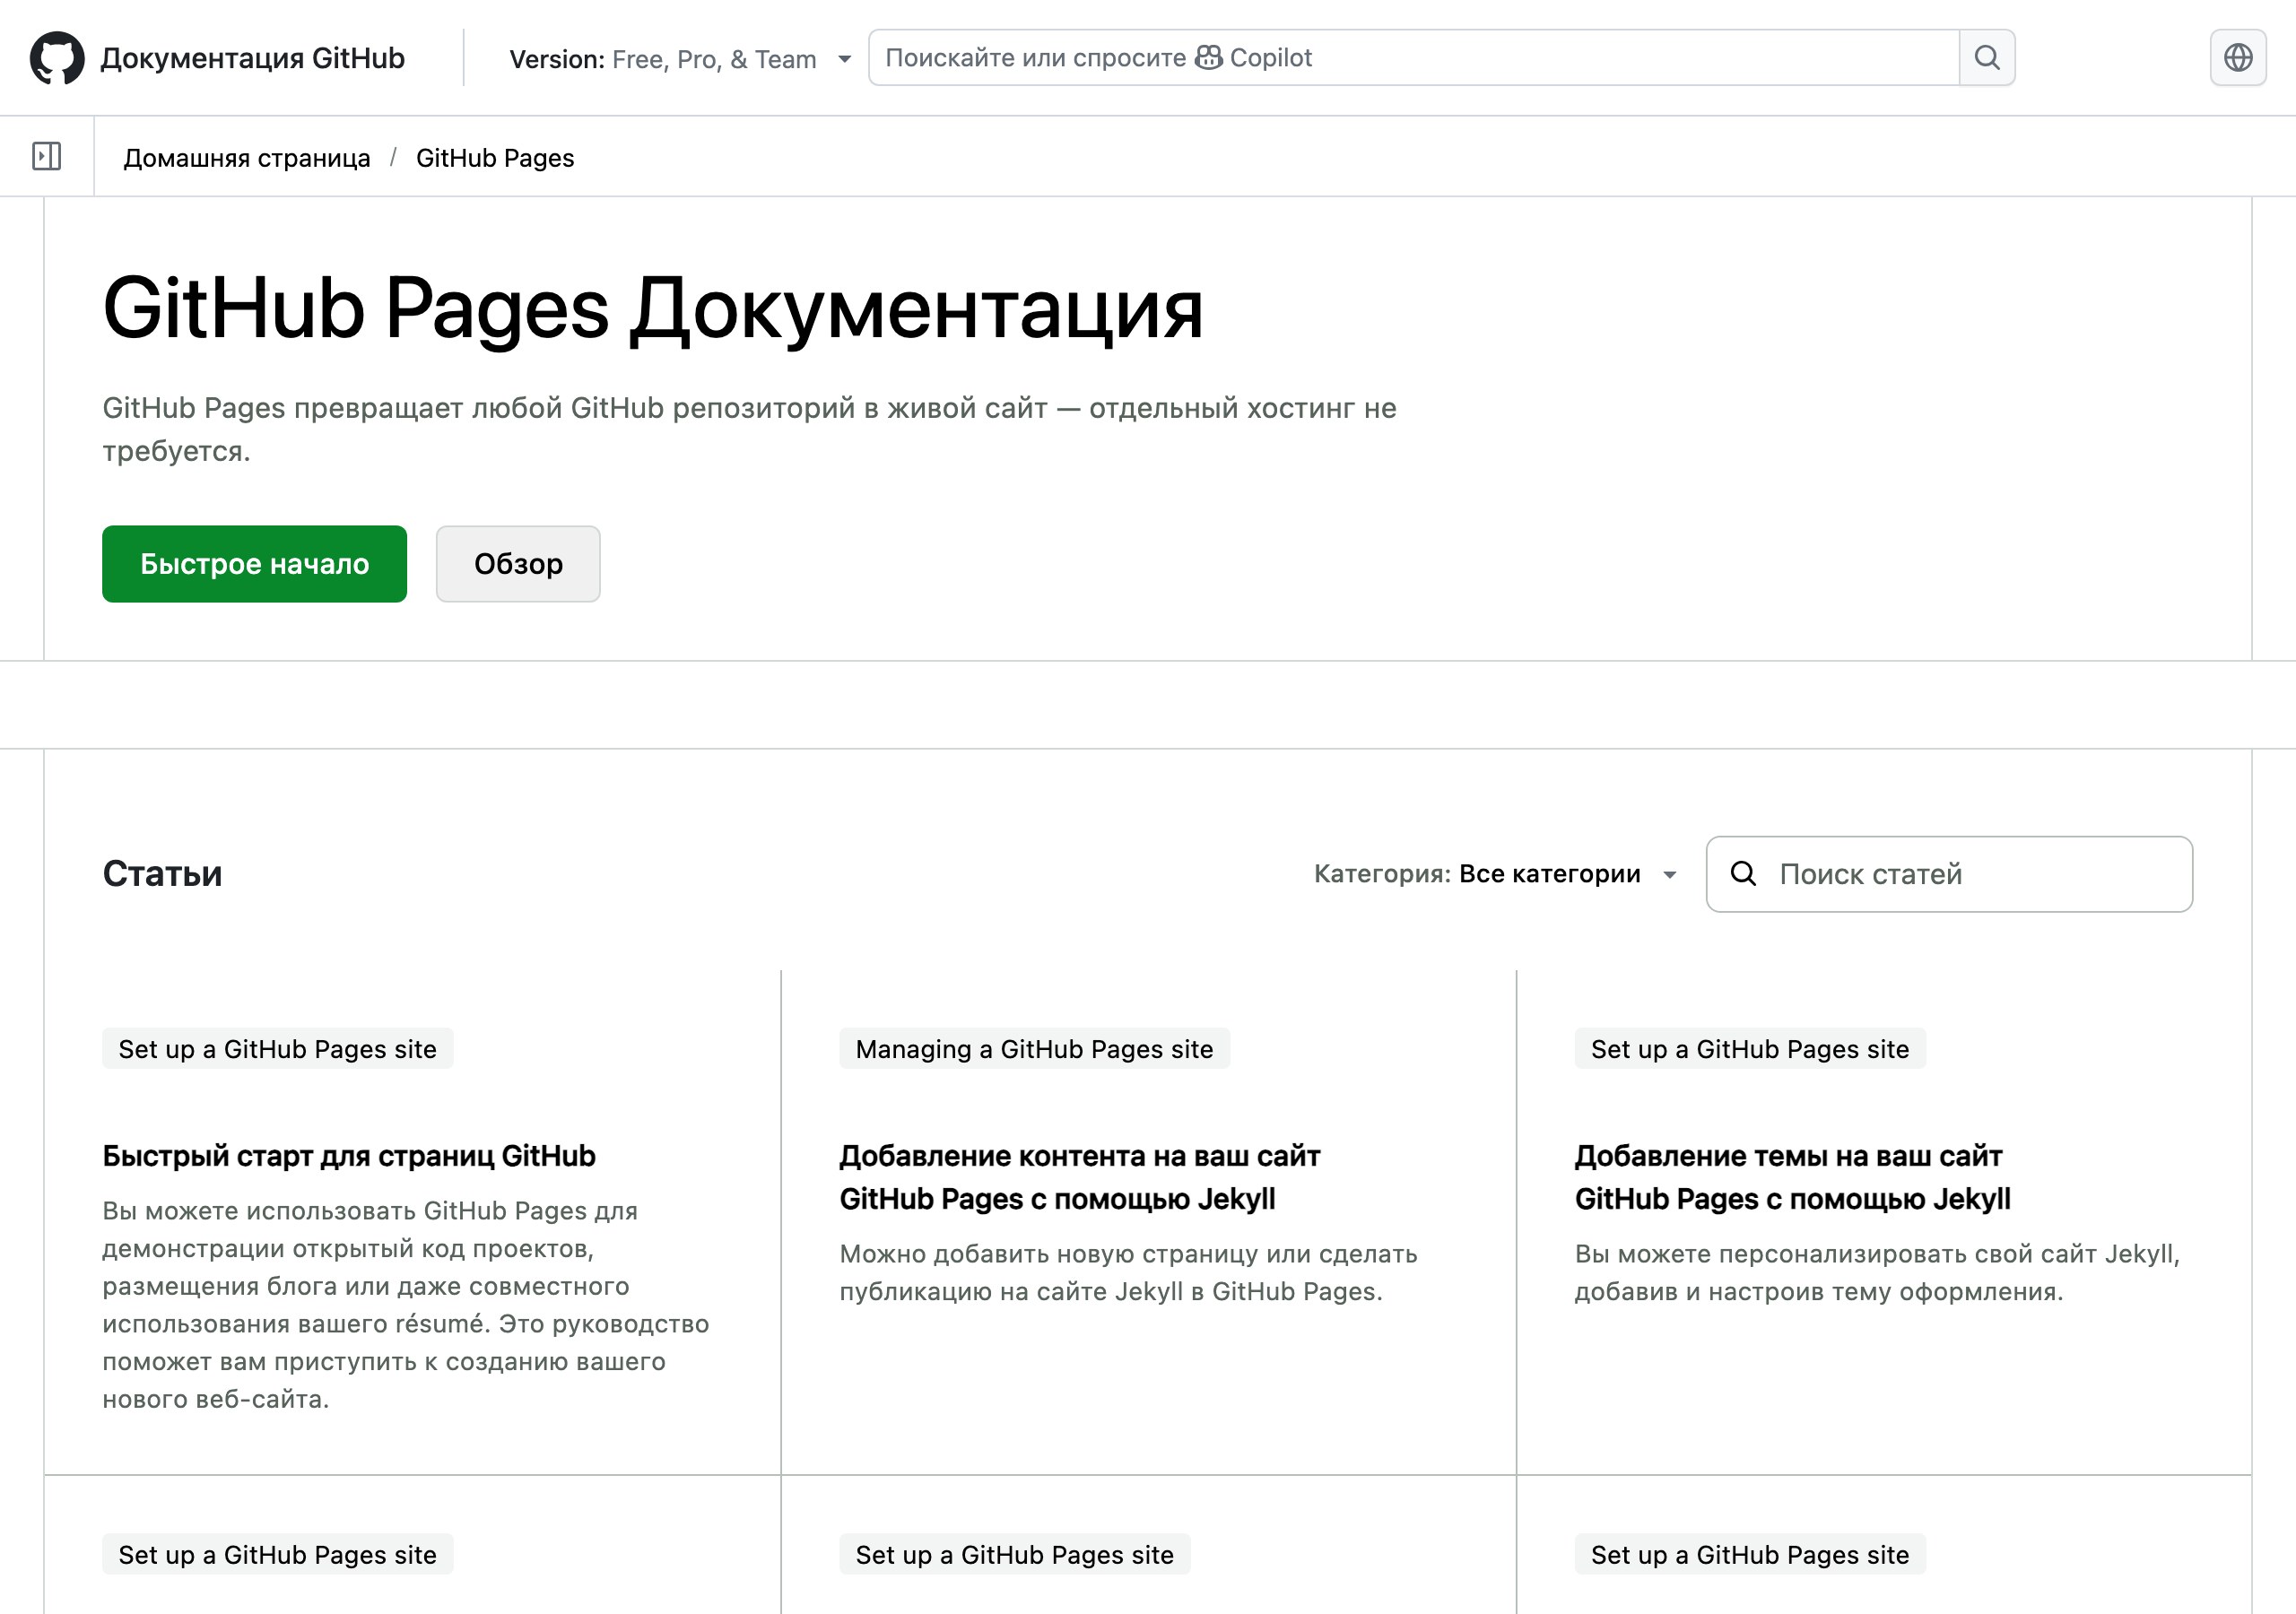Click the magnifier search button
Image resolution: width=2296 pixels, height=1614 pixels.
click(1987, 58)
